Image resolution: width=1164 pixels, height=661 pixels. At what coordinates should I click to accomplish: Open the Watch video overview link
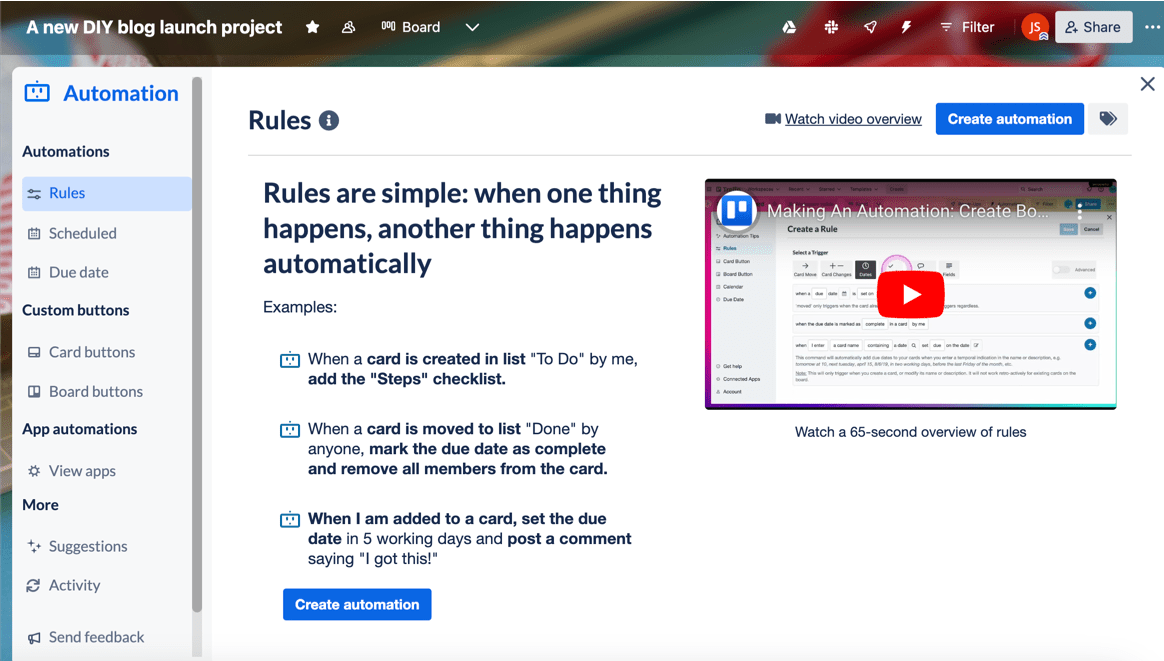(852, 119)
